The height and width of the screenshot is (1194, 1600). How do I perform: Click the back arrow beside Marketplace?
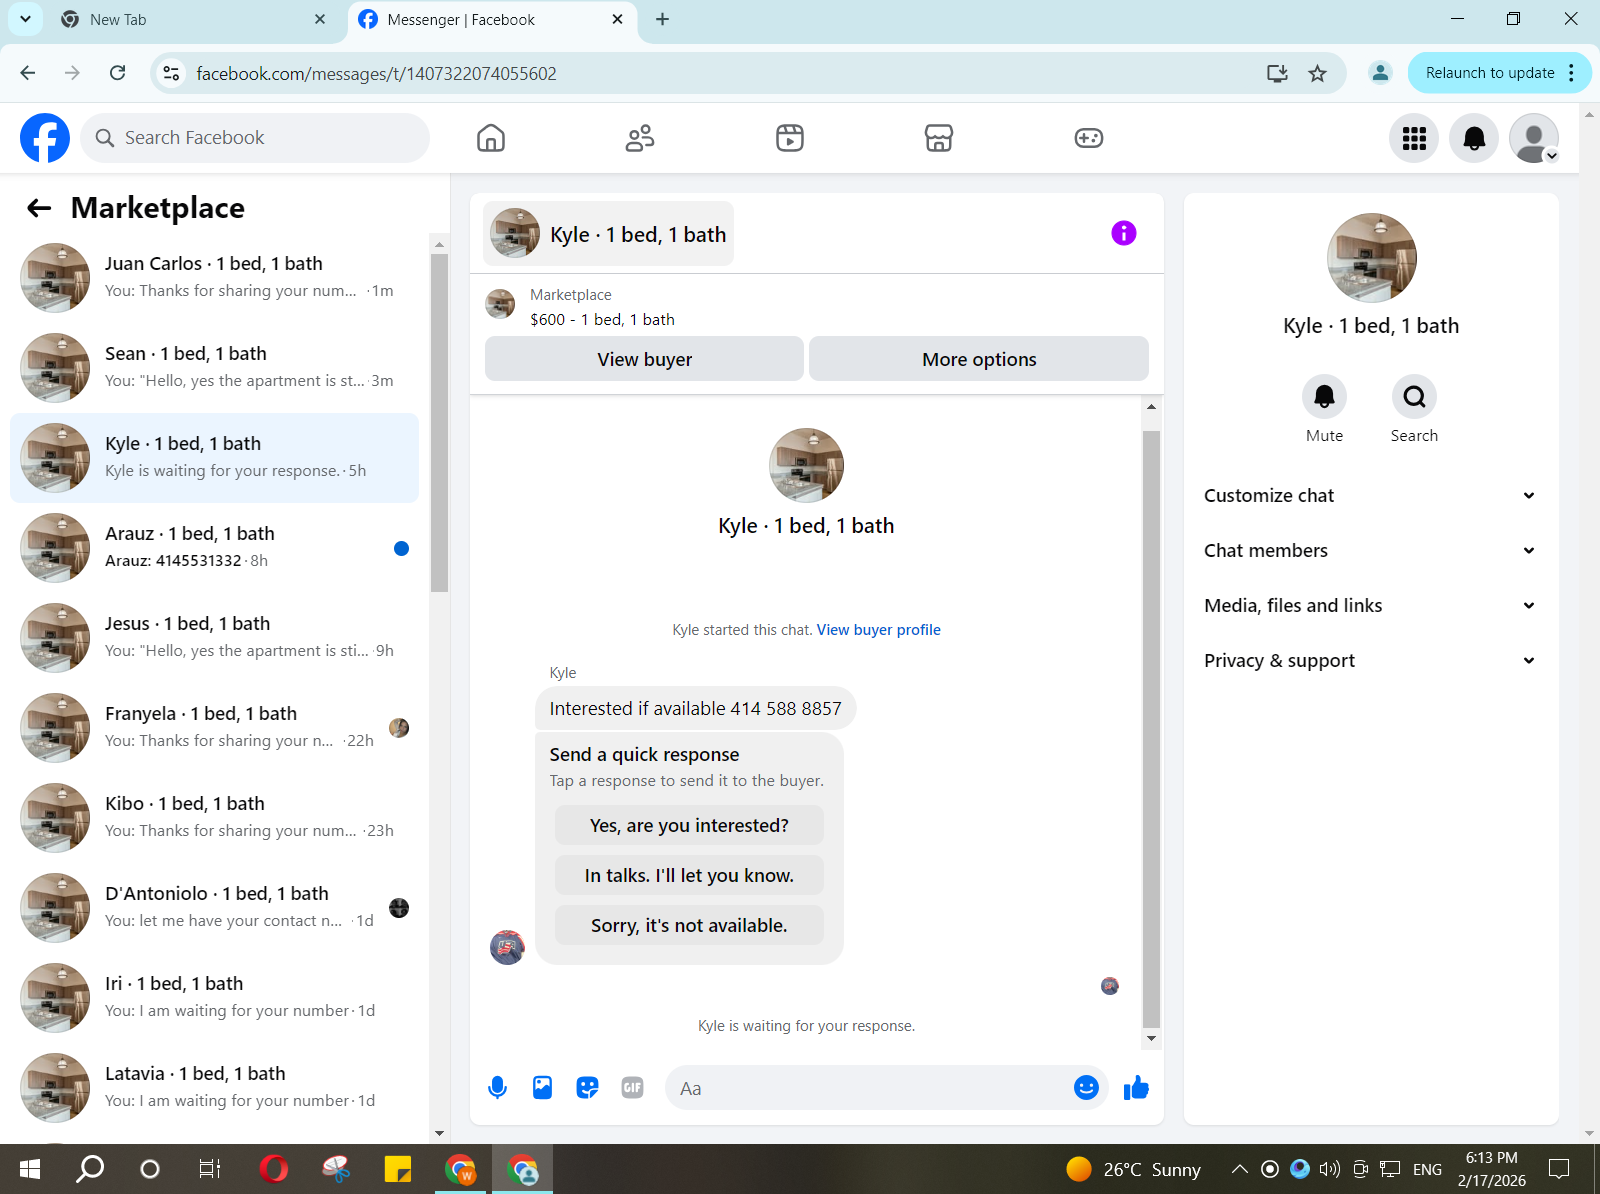[39, 208]
